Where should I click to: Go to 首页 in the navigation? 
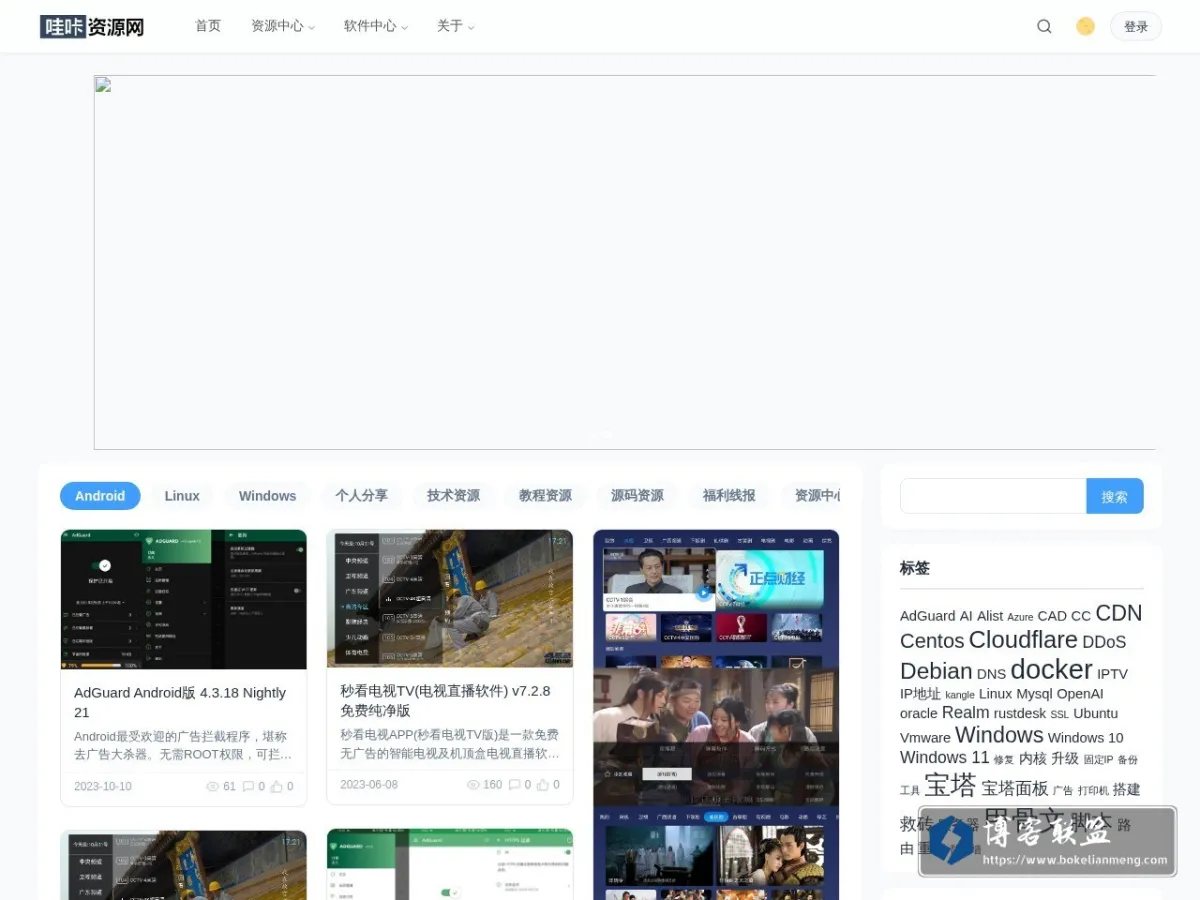tap(208, 26)
